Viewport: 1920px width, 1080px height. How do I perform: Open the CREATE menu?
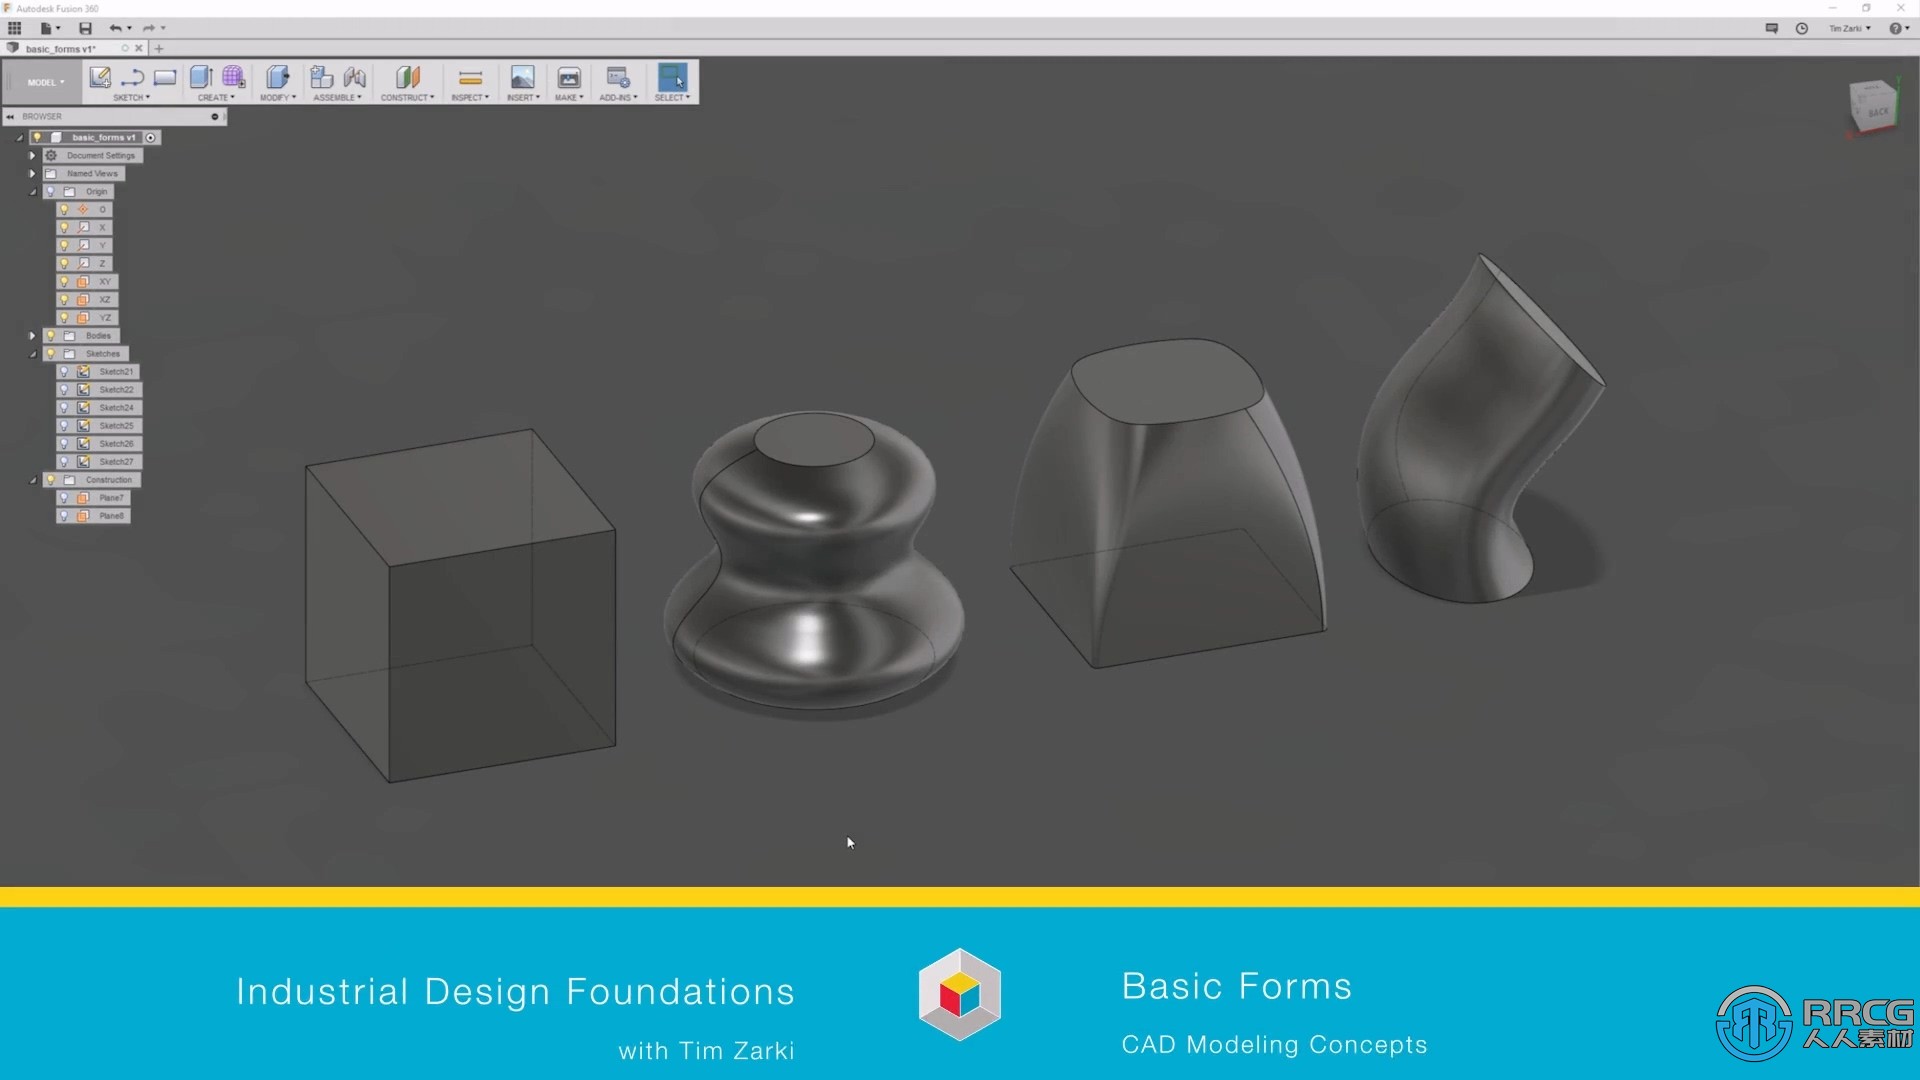216,98
